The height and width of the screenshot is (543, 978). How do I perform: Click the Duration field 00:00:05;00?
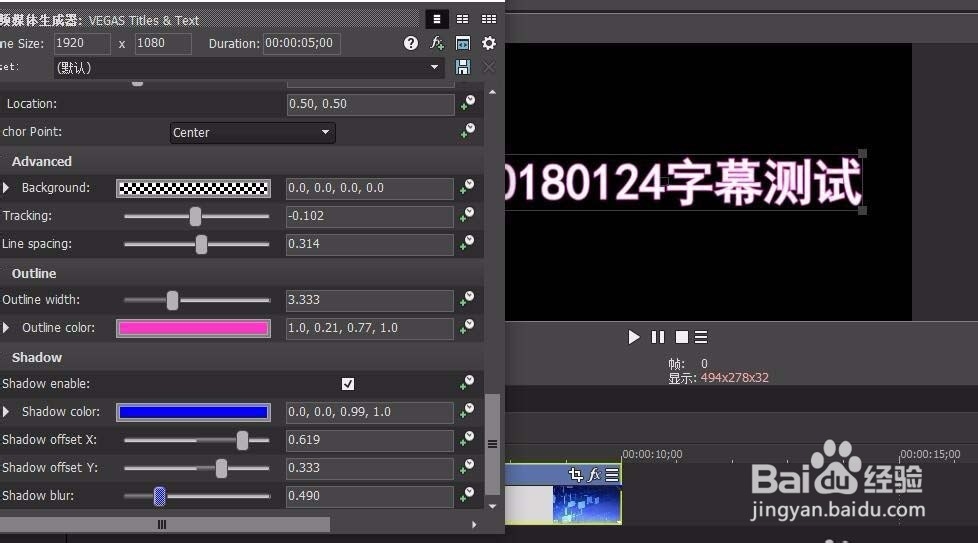(302, 43)
